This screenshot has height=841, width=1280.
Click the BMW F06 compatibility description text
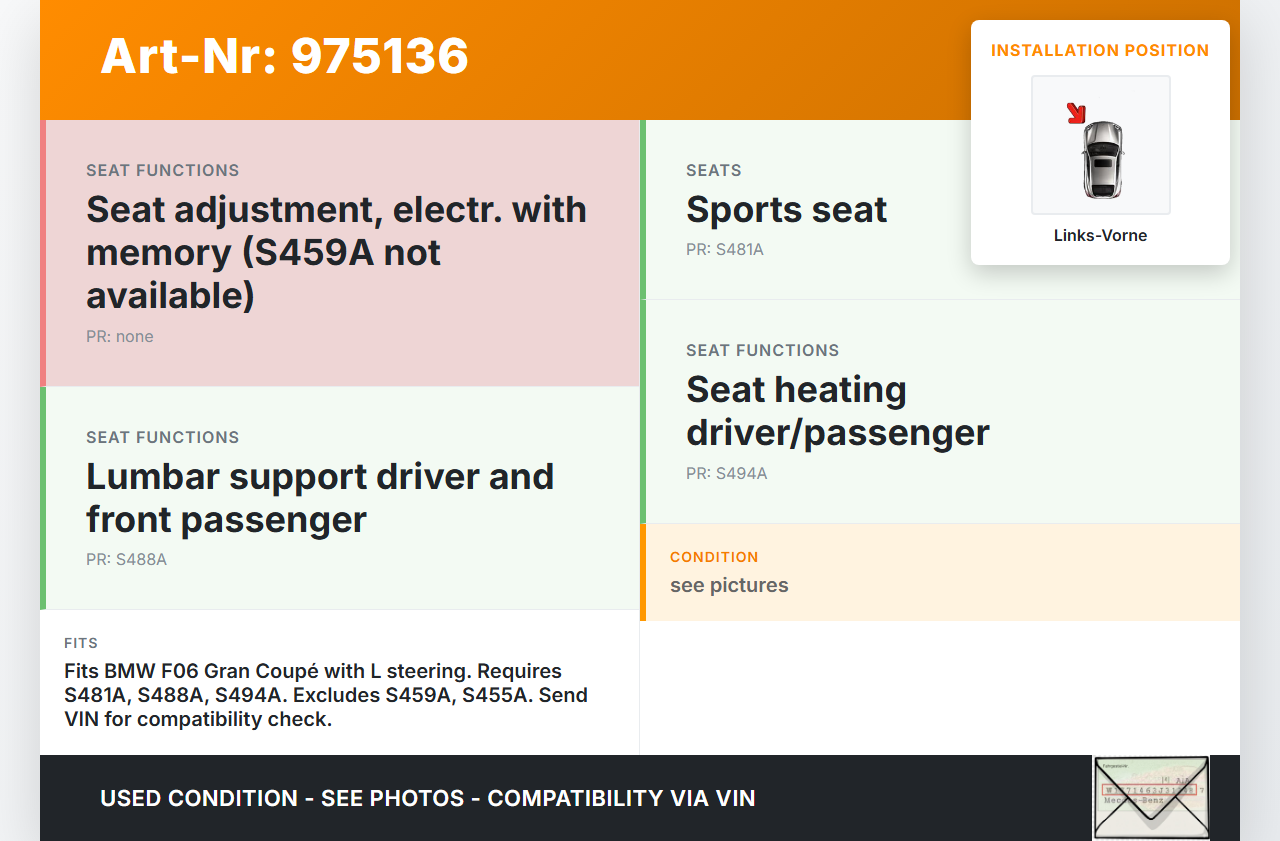tap(326, 695)
